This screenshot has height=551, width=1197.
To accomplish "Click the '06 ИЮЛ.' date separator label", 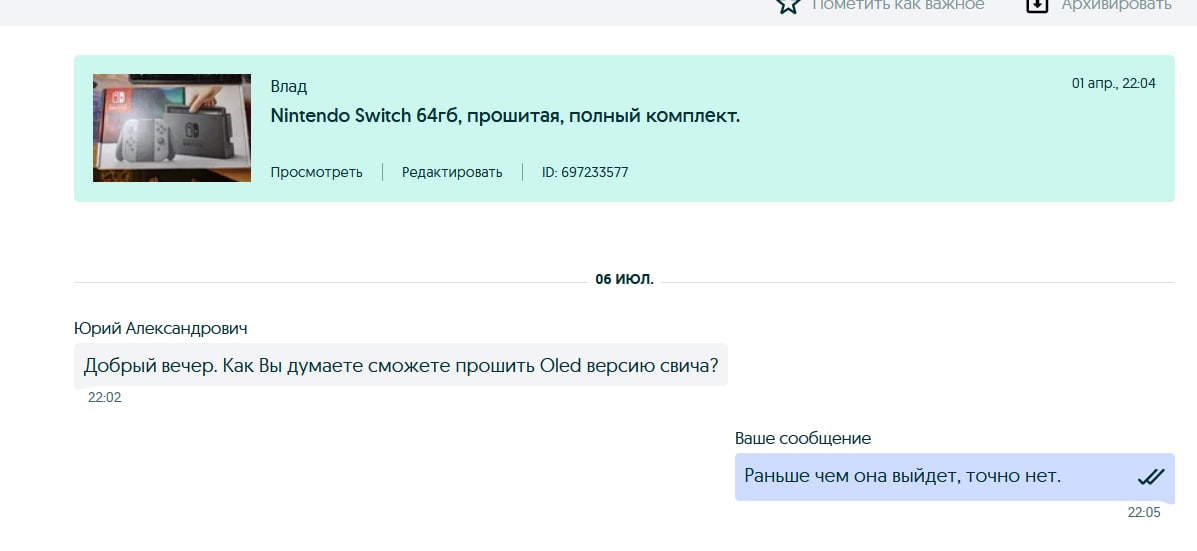I will coord(624,280).
